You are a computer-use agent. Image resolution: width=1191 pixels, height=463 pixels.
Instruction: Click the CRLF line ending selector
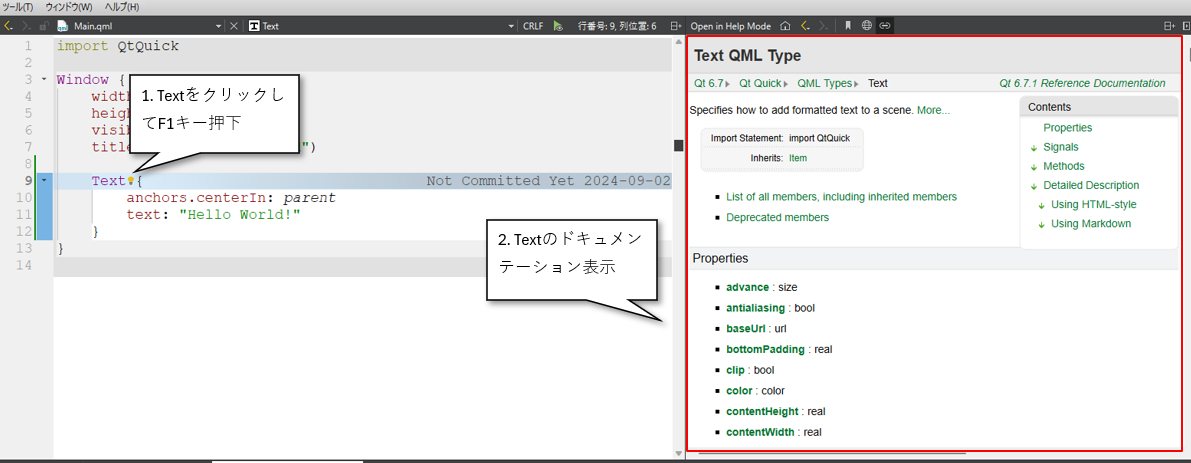(x=533, y=26)
